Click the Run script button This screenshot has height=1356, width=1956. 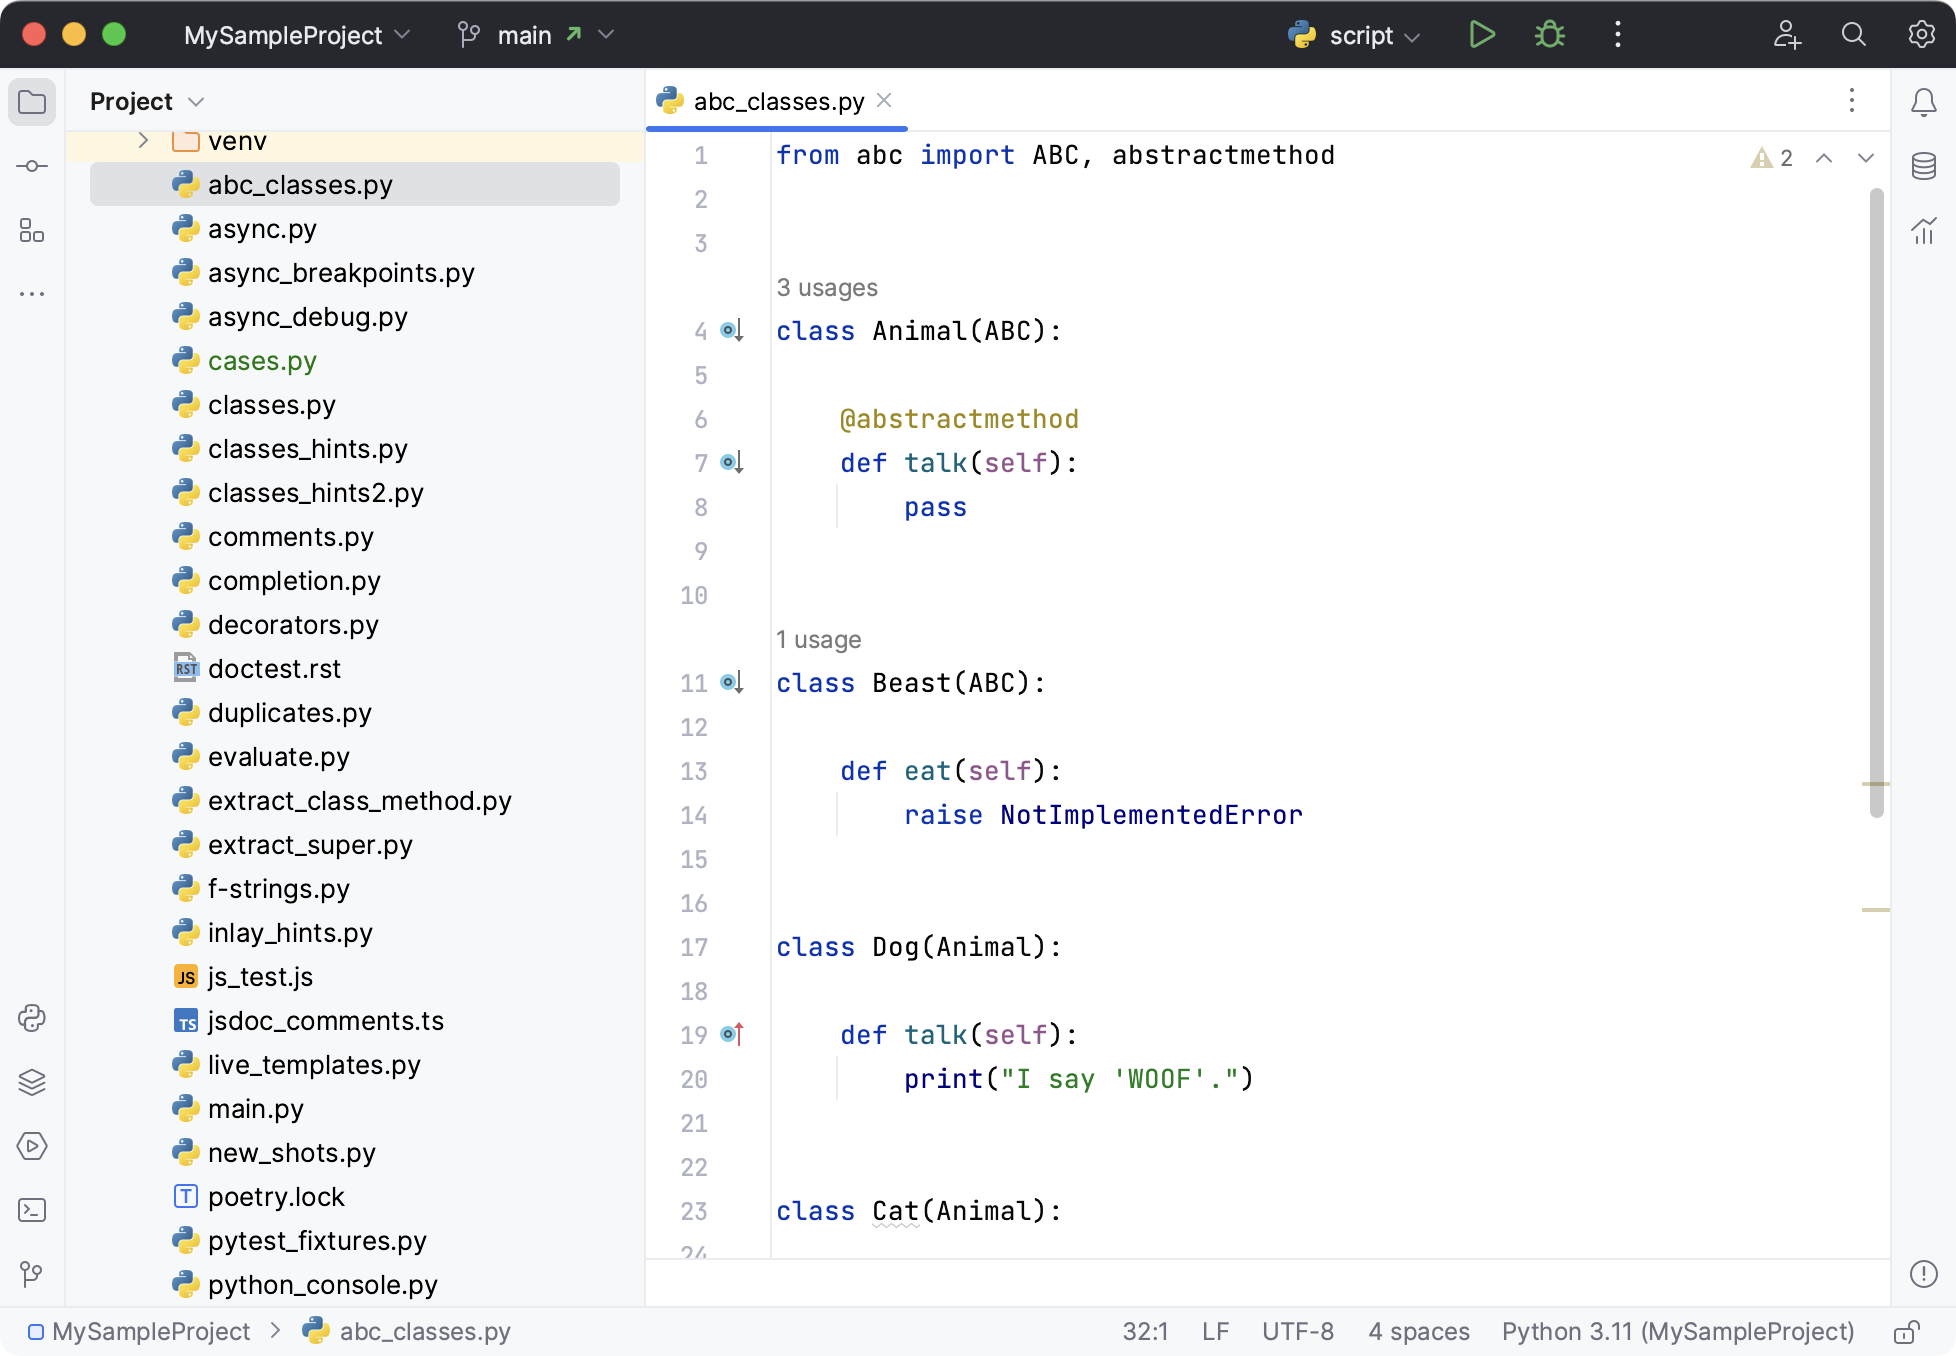[x=1480, y=33]
